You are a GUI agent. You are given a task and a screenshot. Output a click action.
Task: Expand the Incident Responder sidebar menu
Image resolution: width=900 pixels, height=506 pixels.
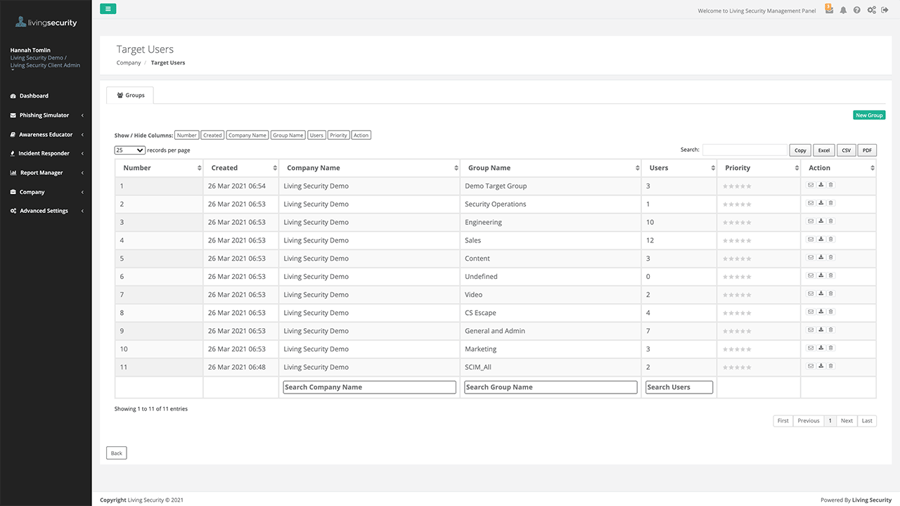[46, 153]
